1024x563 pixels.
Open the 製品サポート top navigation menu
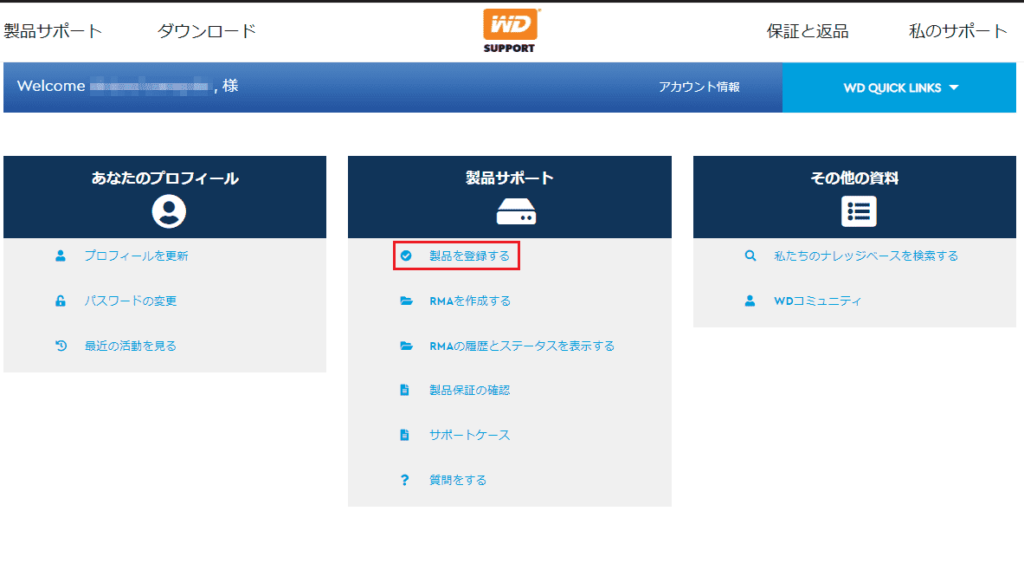53,31
